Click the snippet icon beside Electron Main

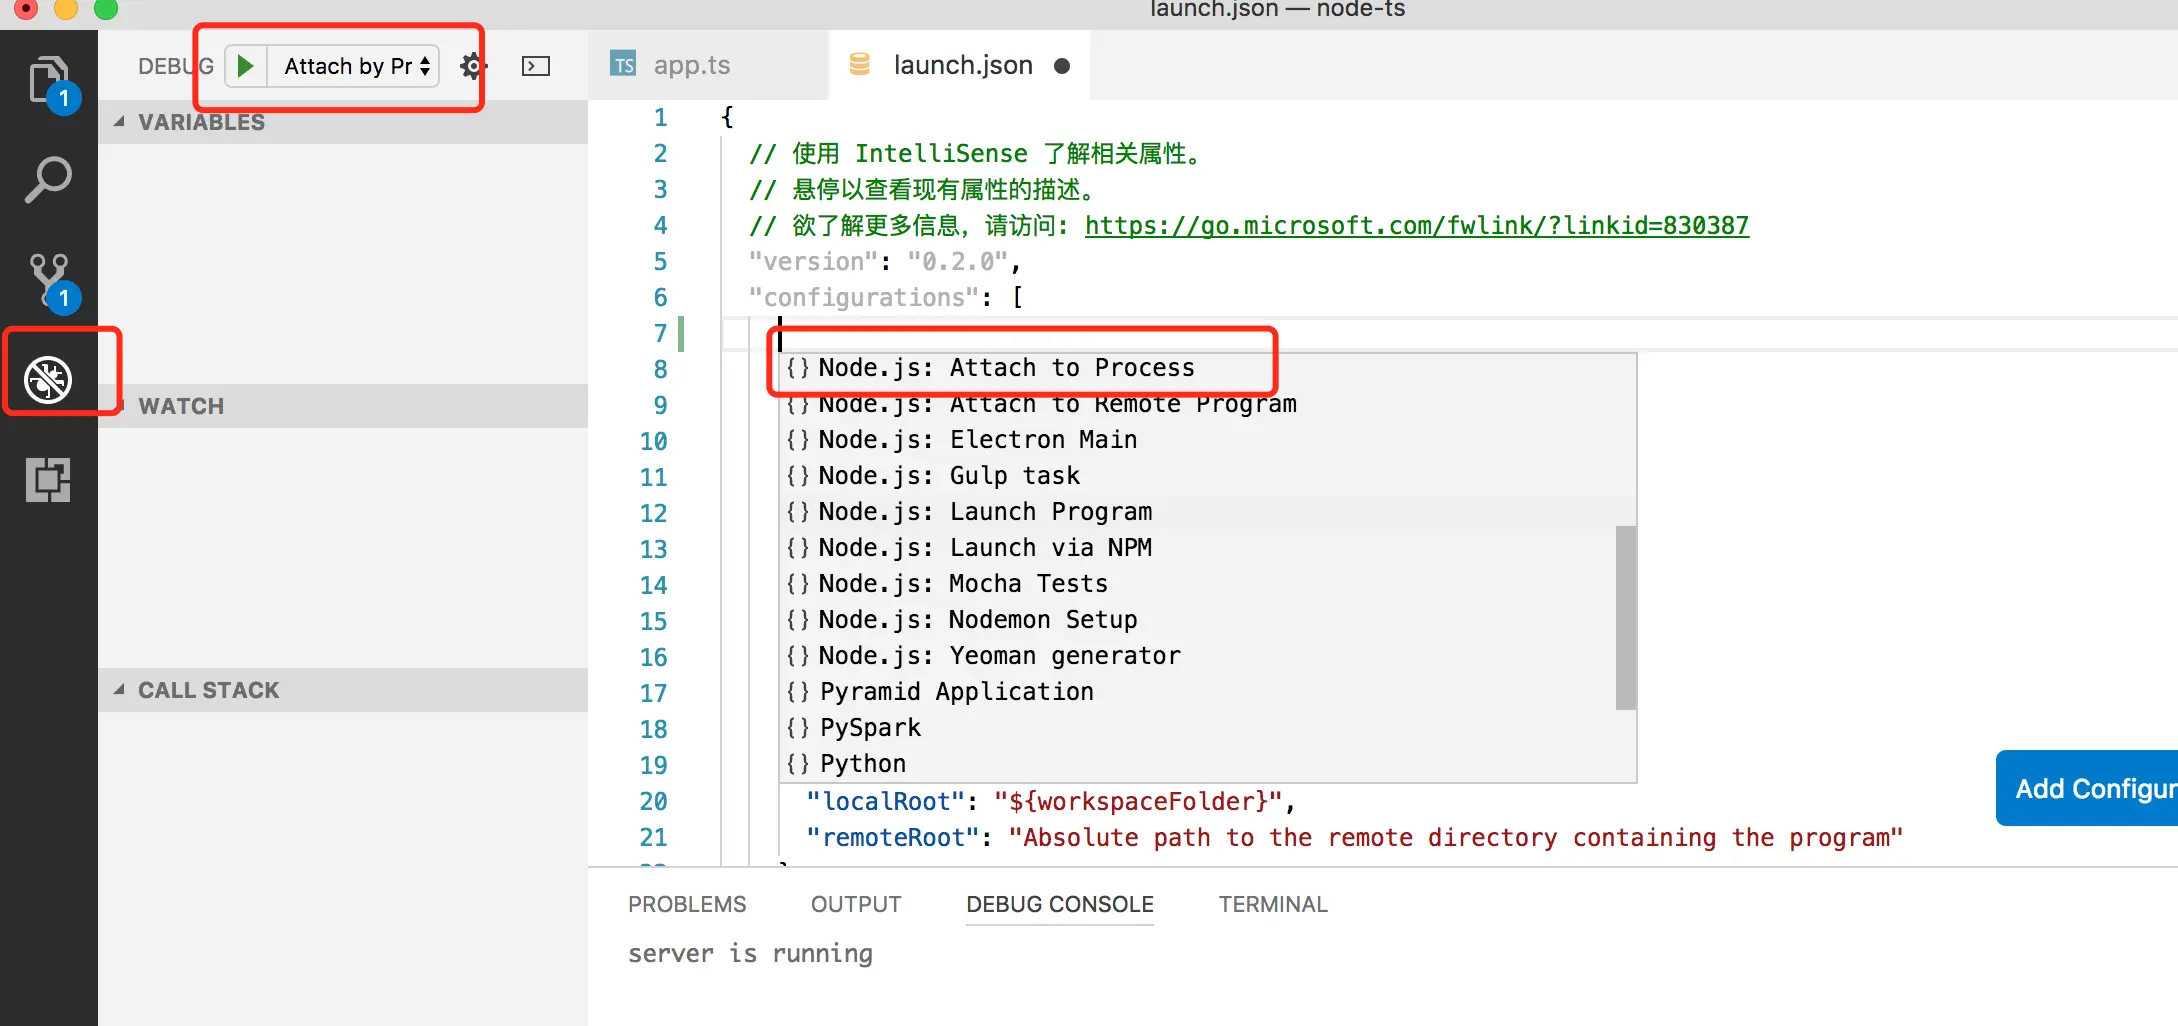[x=798, y=440]
